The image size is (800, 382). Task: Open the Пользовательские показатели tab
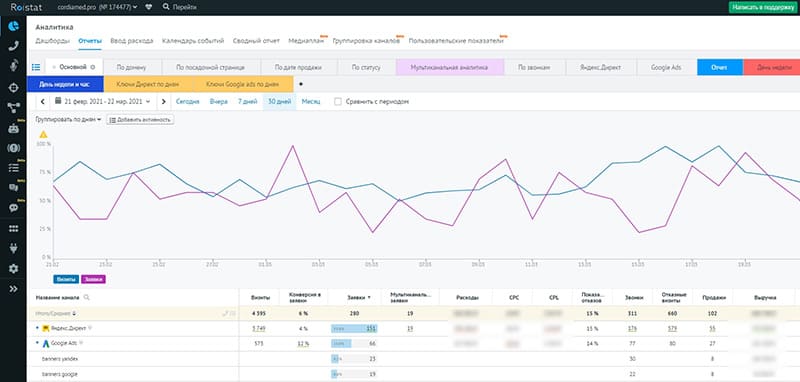pos(456,41)
